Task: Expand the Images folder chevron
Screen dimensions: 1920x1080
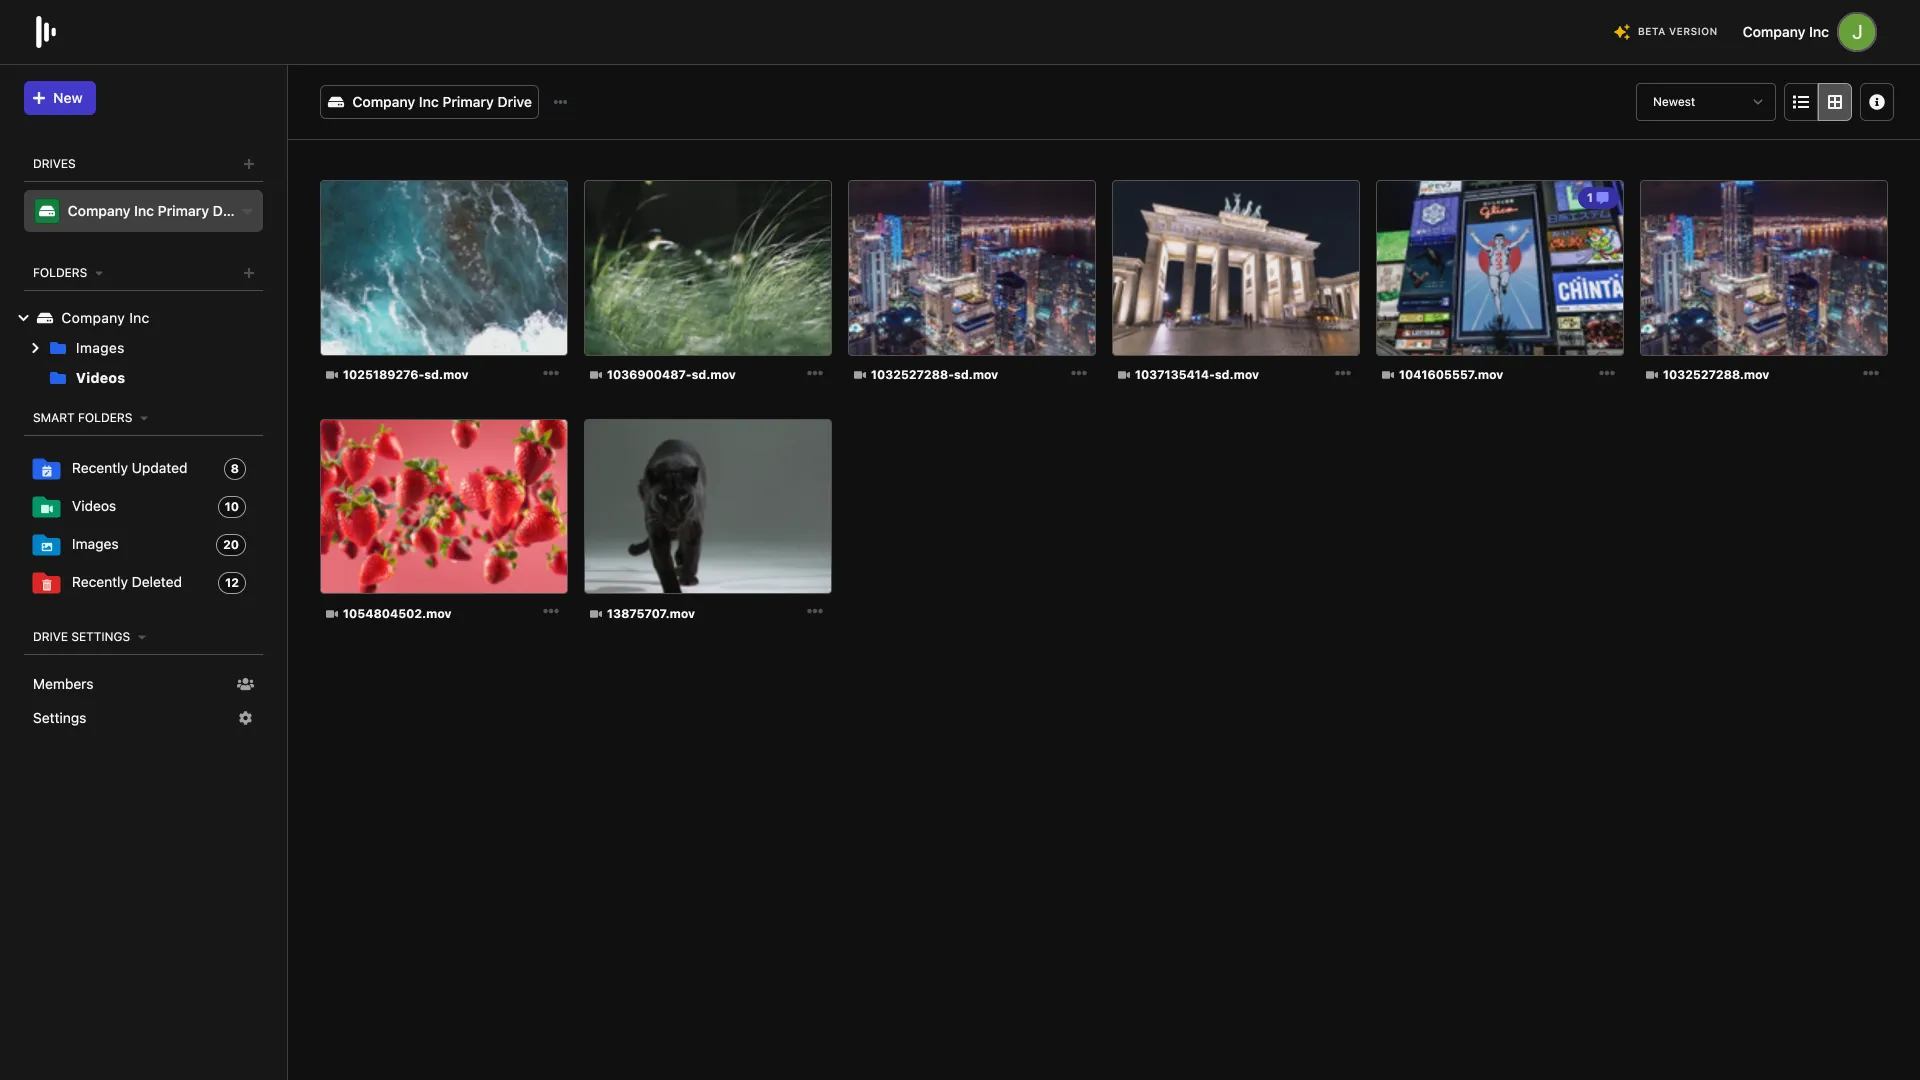Action: pos(35,348)
